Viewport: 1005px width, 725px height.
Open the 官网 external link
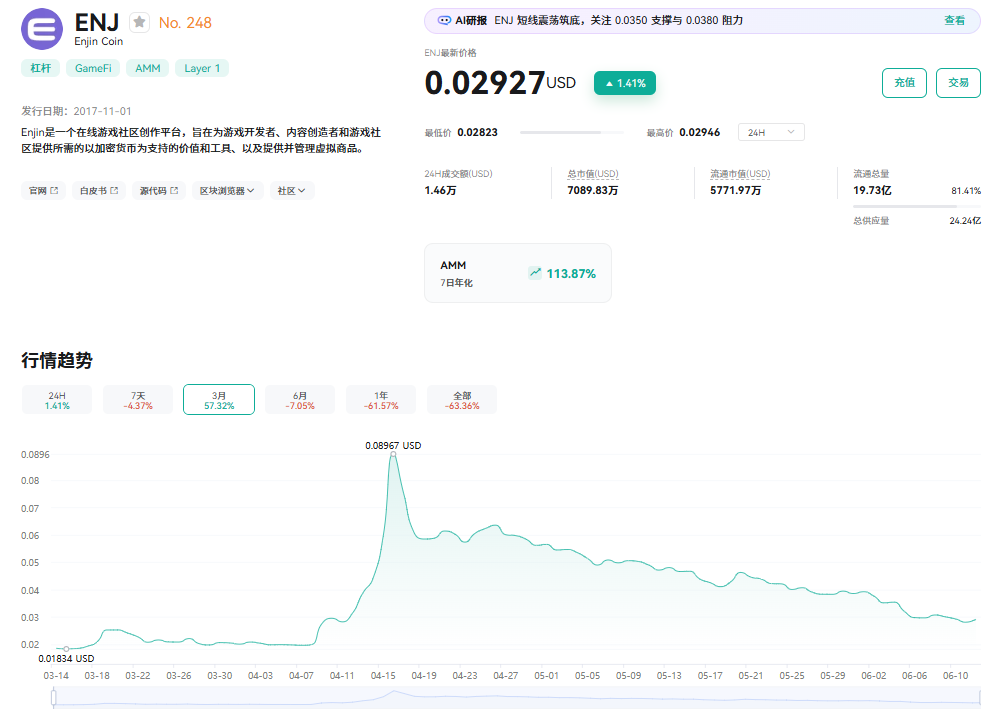pos(44,190)
